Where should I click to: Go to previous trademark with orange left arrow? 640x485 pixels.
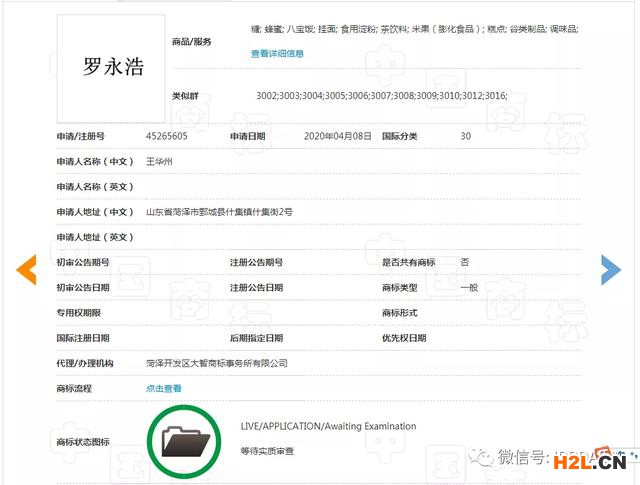click(27, 269)
